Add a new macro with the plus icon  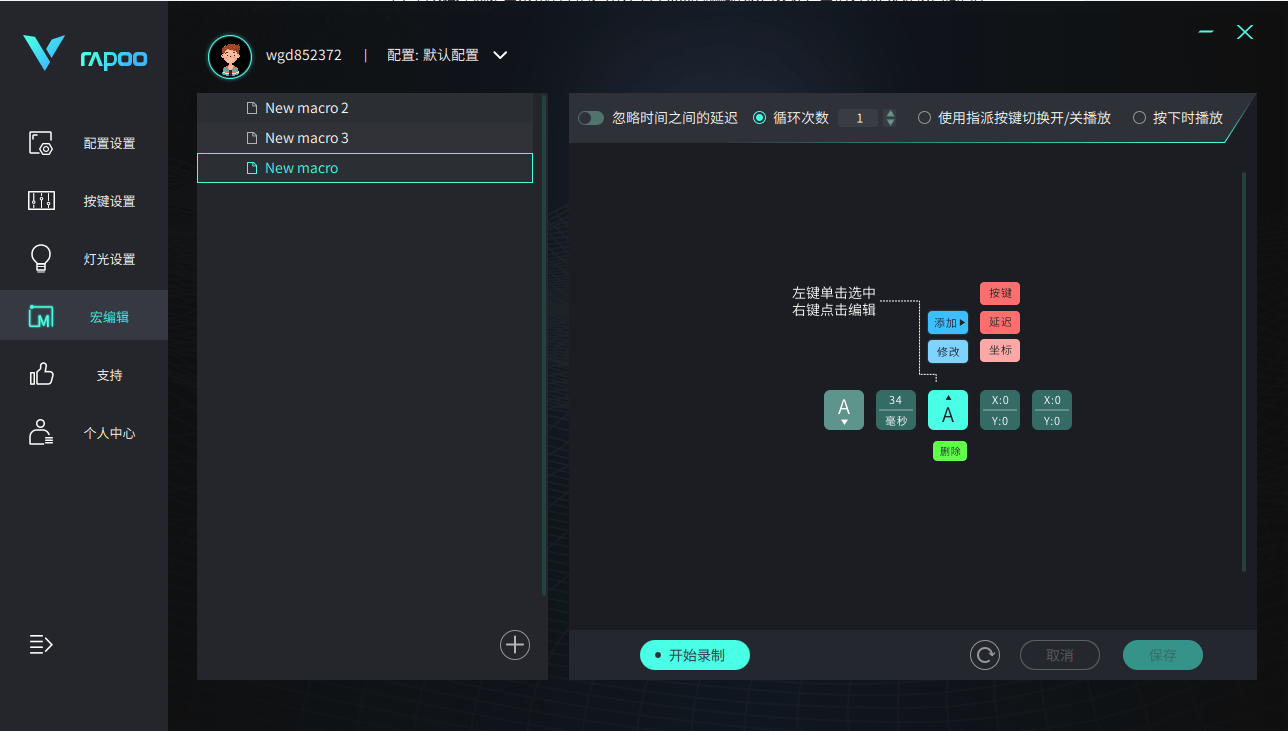515,645
